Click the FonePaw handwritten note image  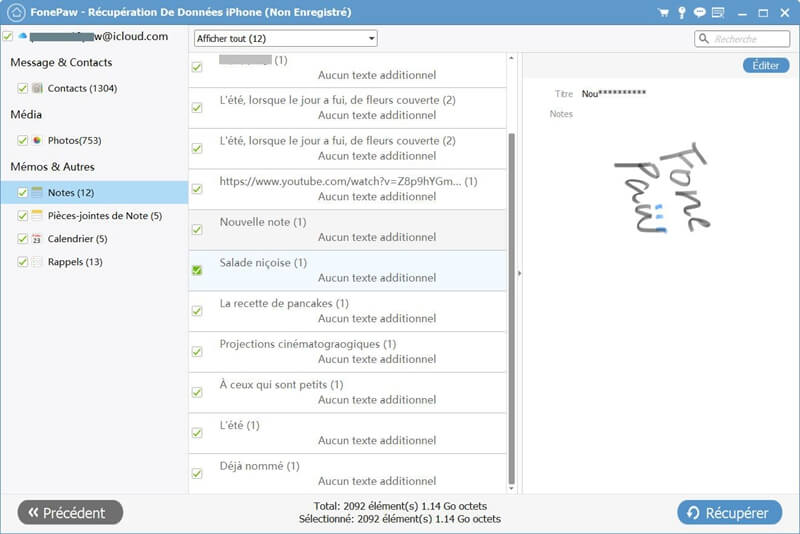[x=661, y=189]
